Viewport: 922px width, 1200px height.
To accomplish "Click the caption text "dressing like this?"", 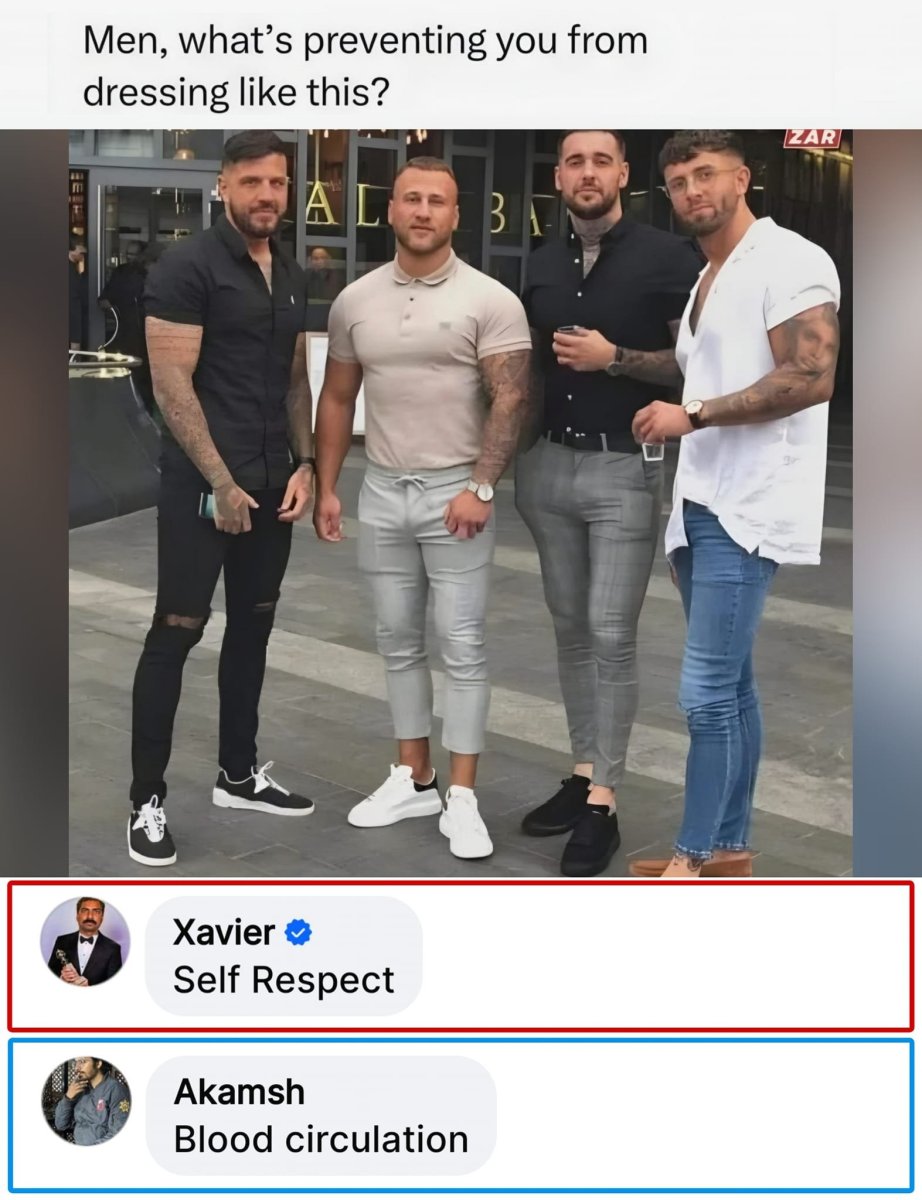I will click(x=236, y=93).
